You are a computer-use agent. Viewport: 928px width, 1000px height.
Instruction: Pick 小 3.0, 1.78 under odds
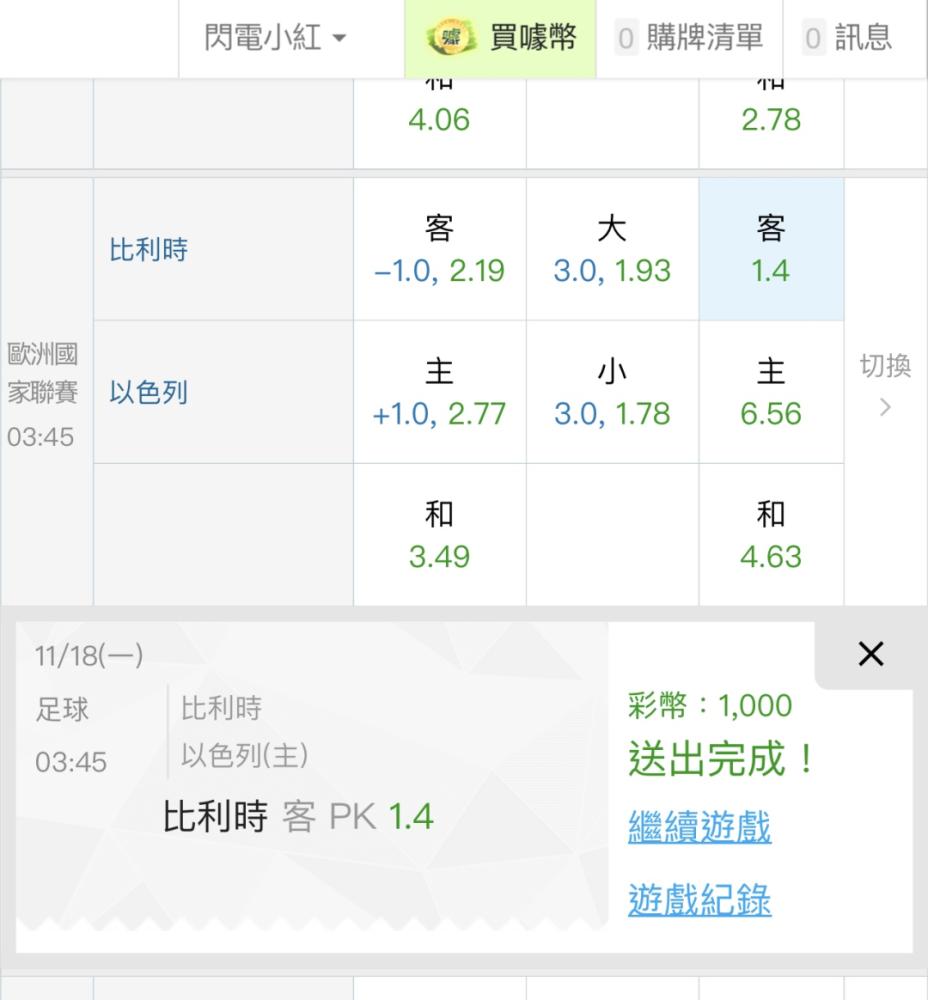coord(612,392)
